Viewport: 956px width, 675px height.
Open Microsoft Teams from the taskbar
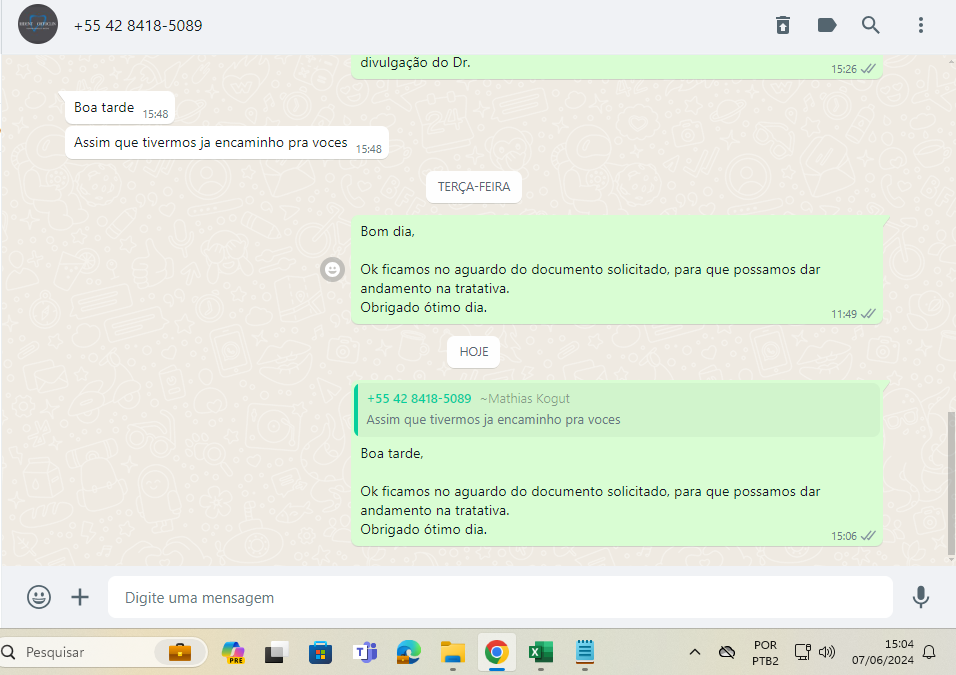click(364, 652)
